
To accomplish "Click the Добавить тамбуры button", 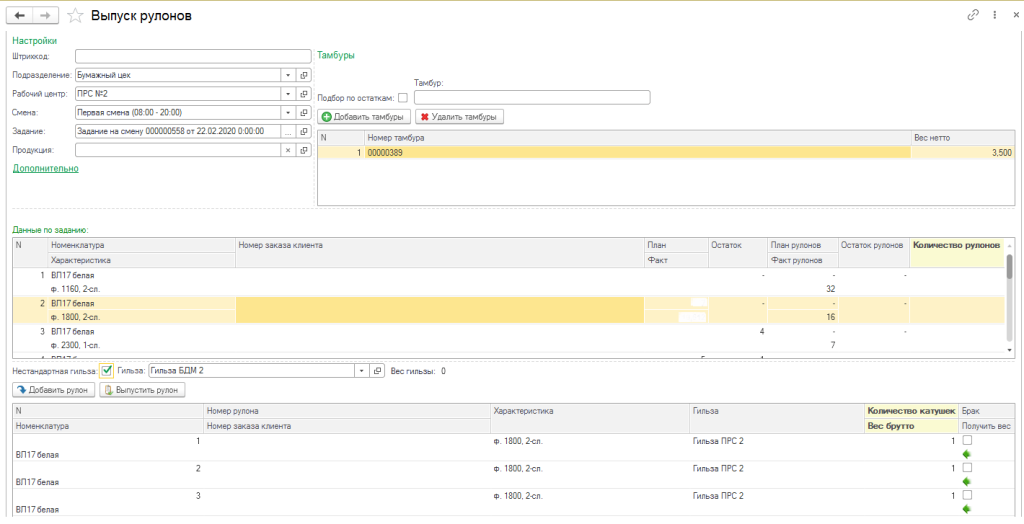I will [x=364, y=117].
